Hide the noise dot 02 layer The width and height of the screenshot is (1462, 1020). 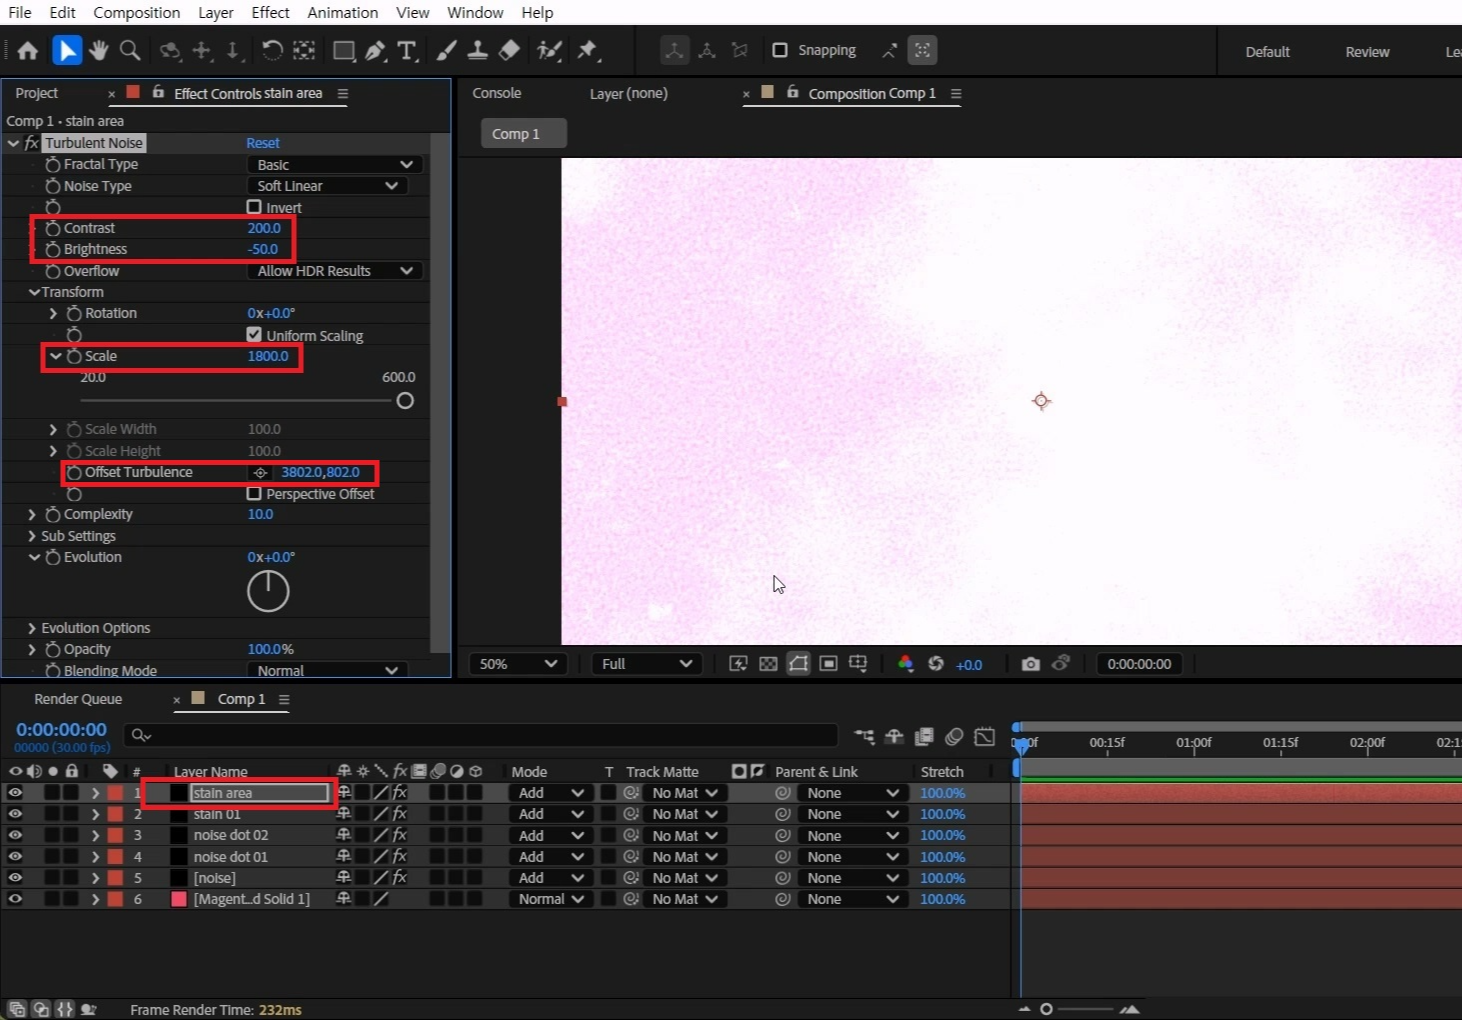point(15,835)
